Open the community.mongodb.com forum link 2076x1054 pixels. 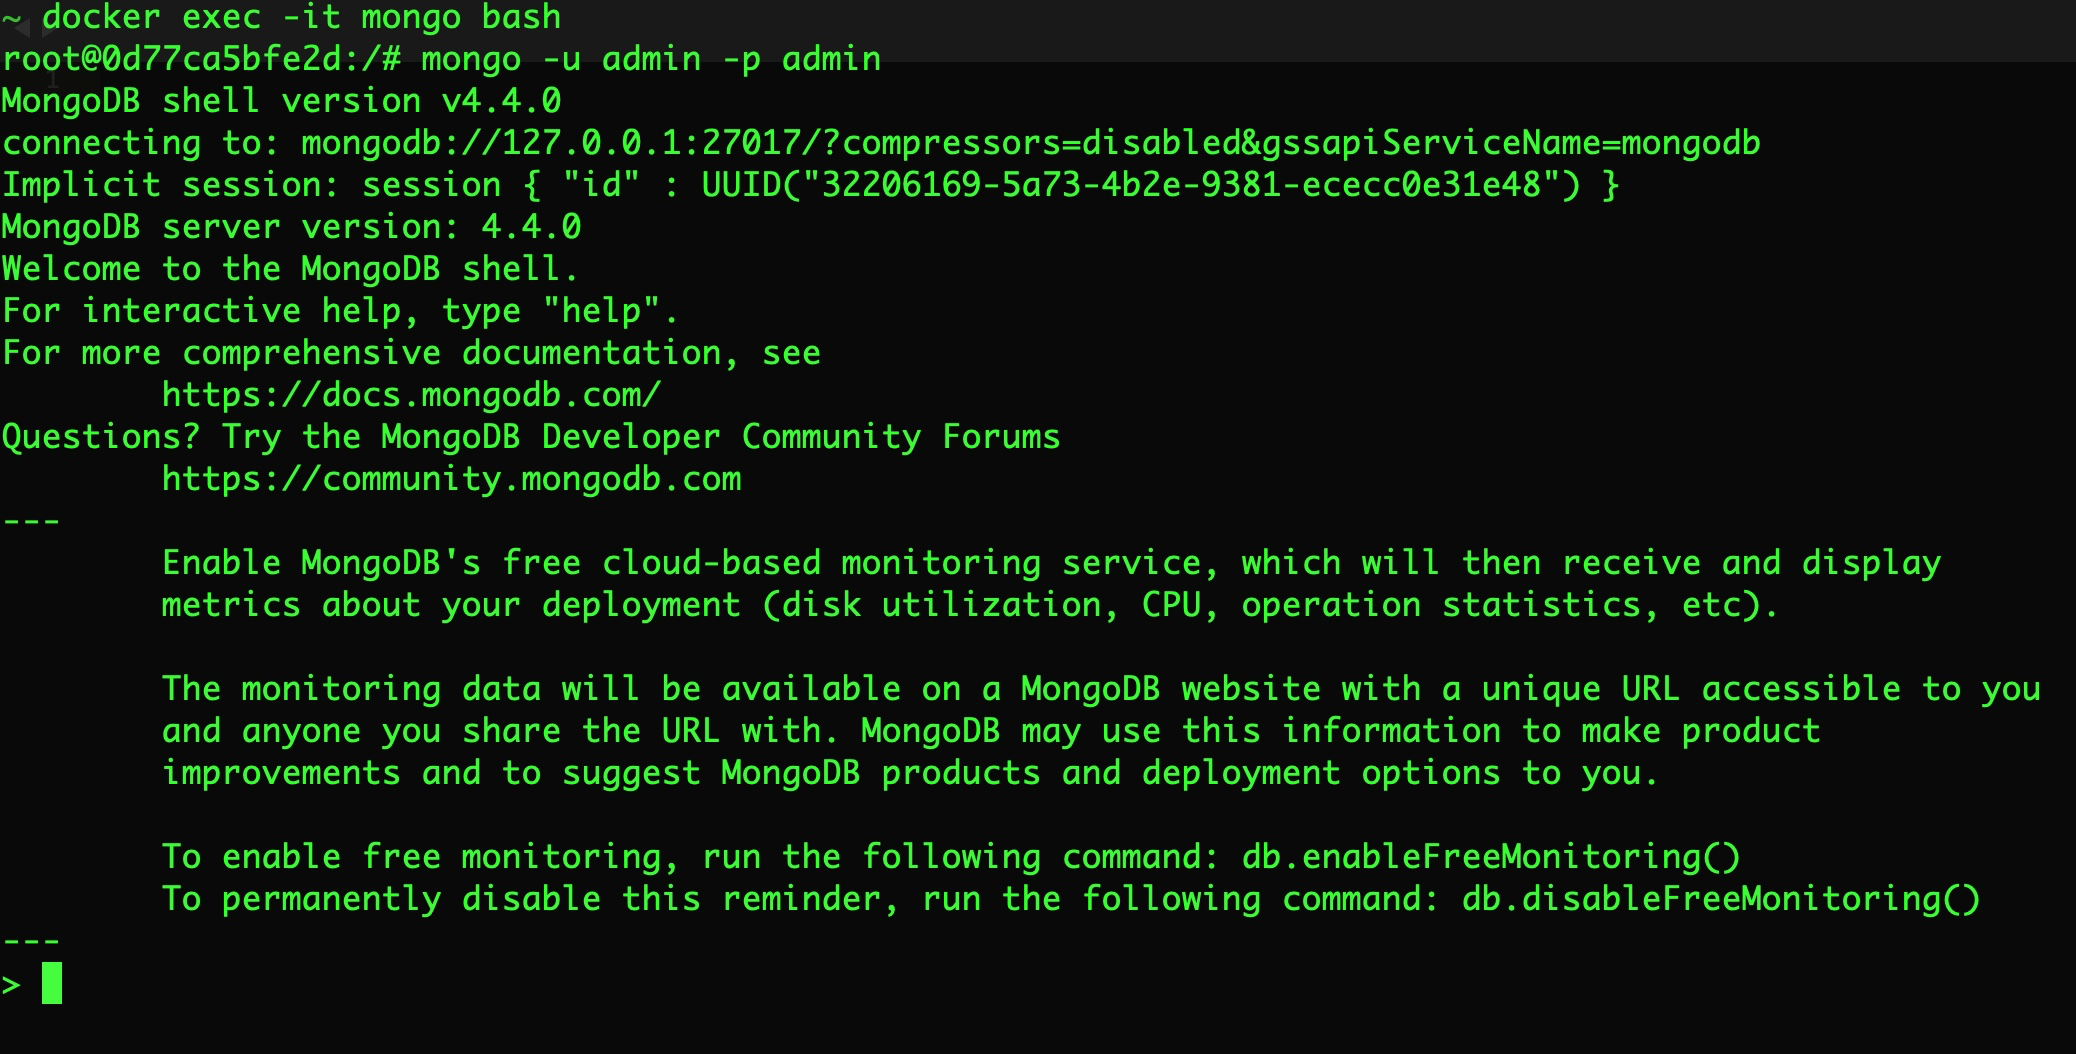pyautogui.click(x=451, y=479)
